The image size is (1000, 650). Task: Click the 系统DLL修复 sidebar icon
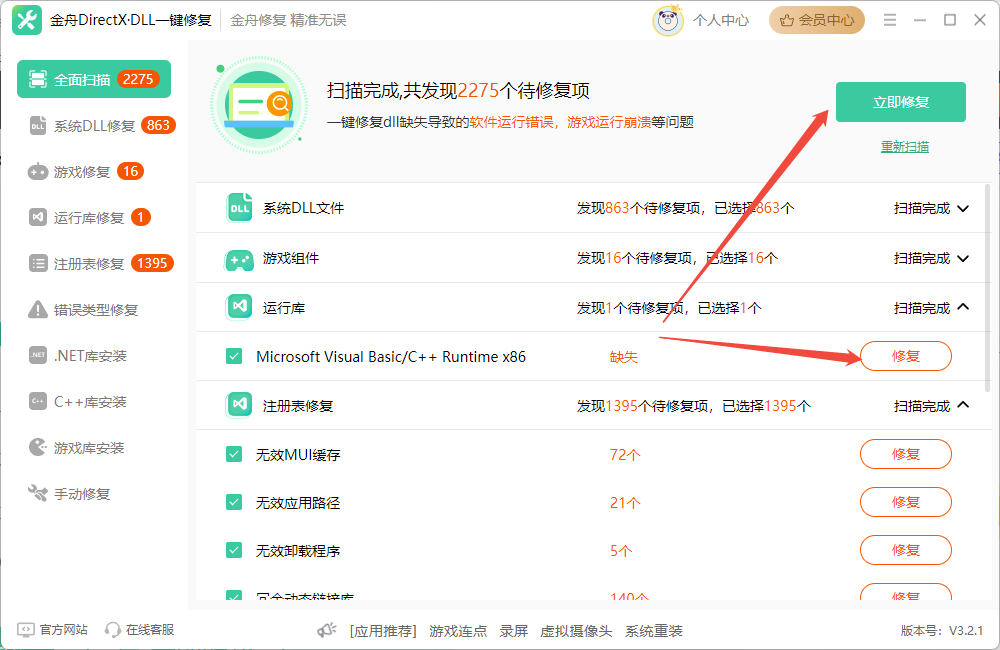click(38, 126)
